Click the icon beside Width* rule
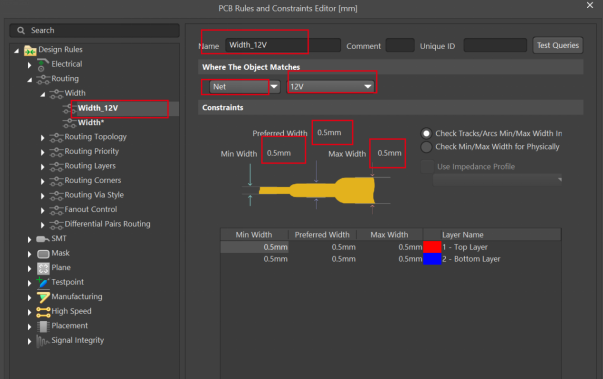 70,123
